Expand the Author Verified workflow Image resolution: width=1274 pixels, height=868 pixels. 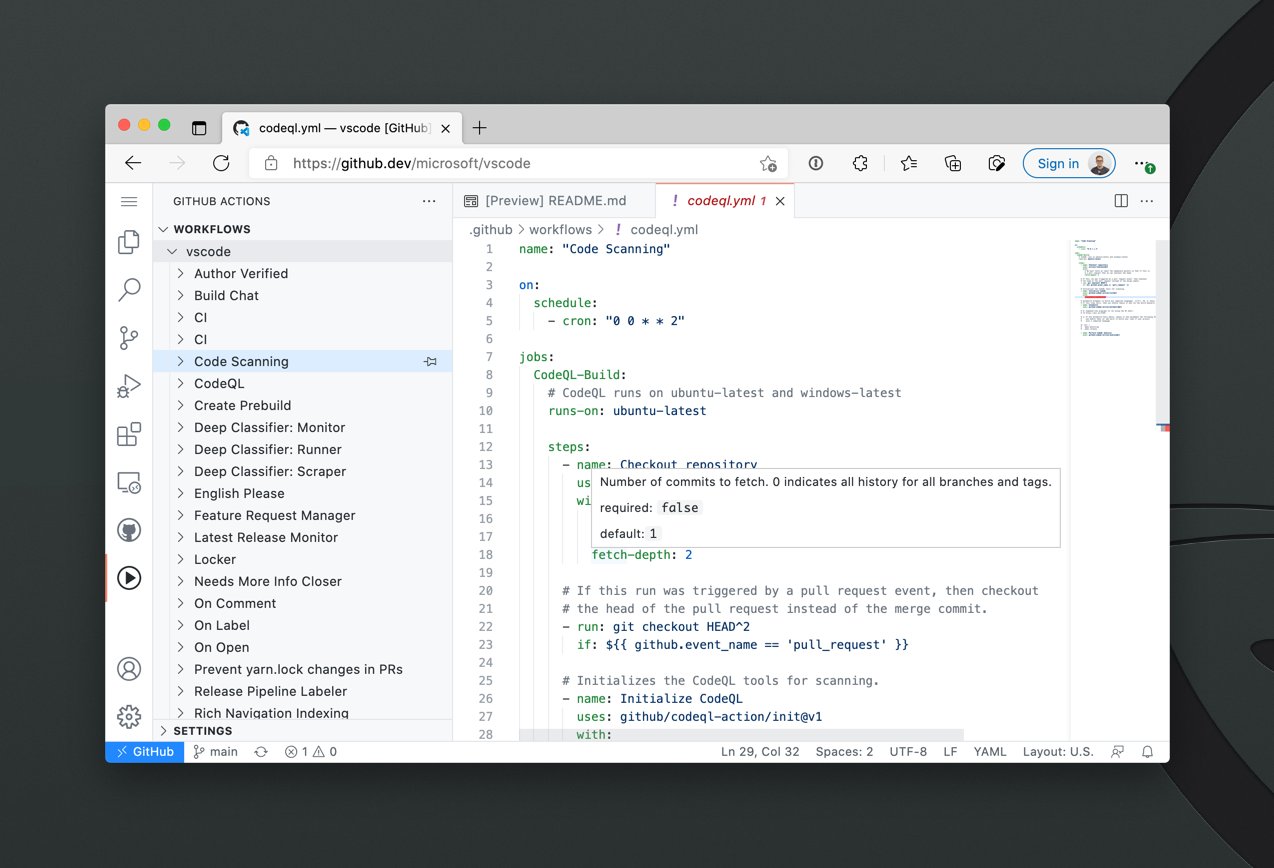coord(181,274)
